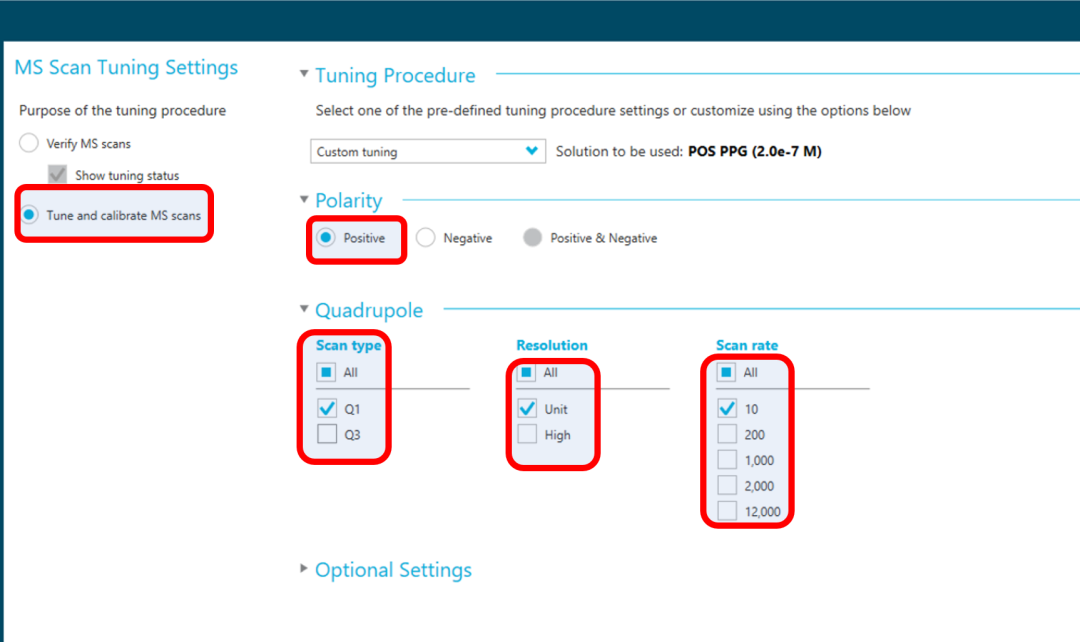Expand the Optional Settings section

304,569
